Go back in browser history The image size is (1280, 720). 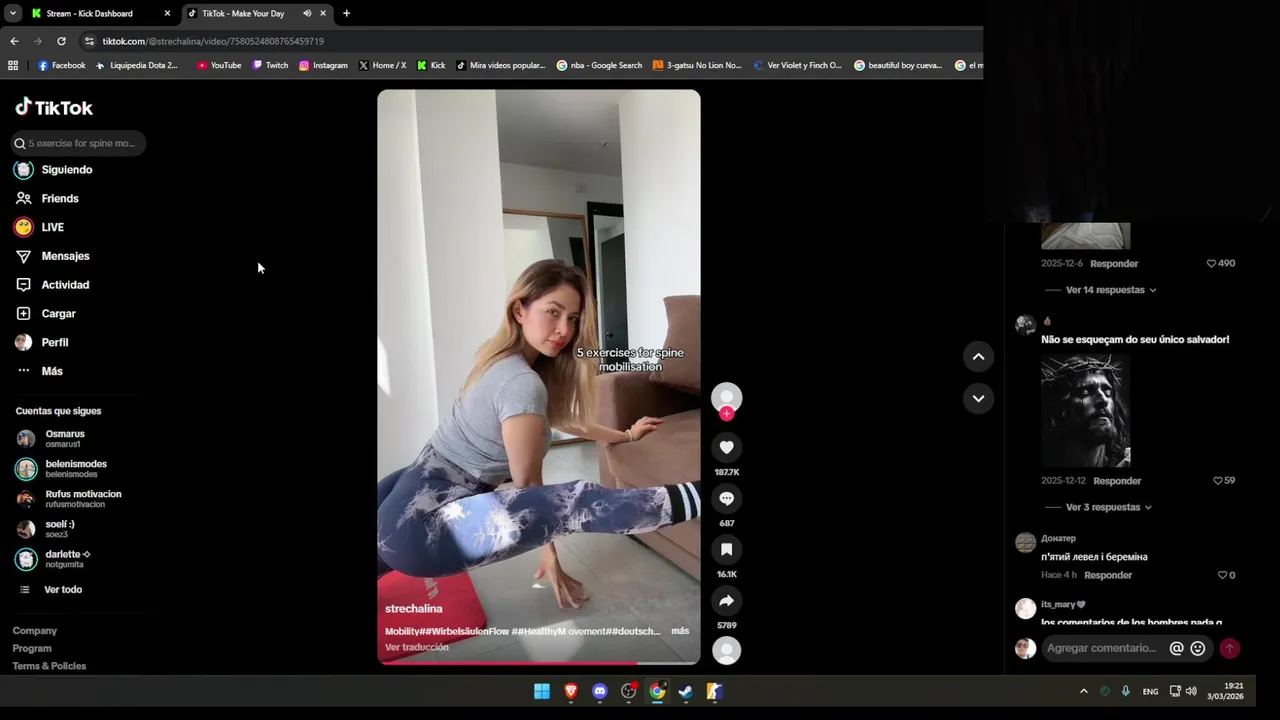point(14,41)
